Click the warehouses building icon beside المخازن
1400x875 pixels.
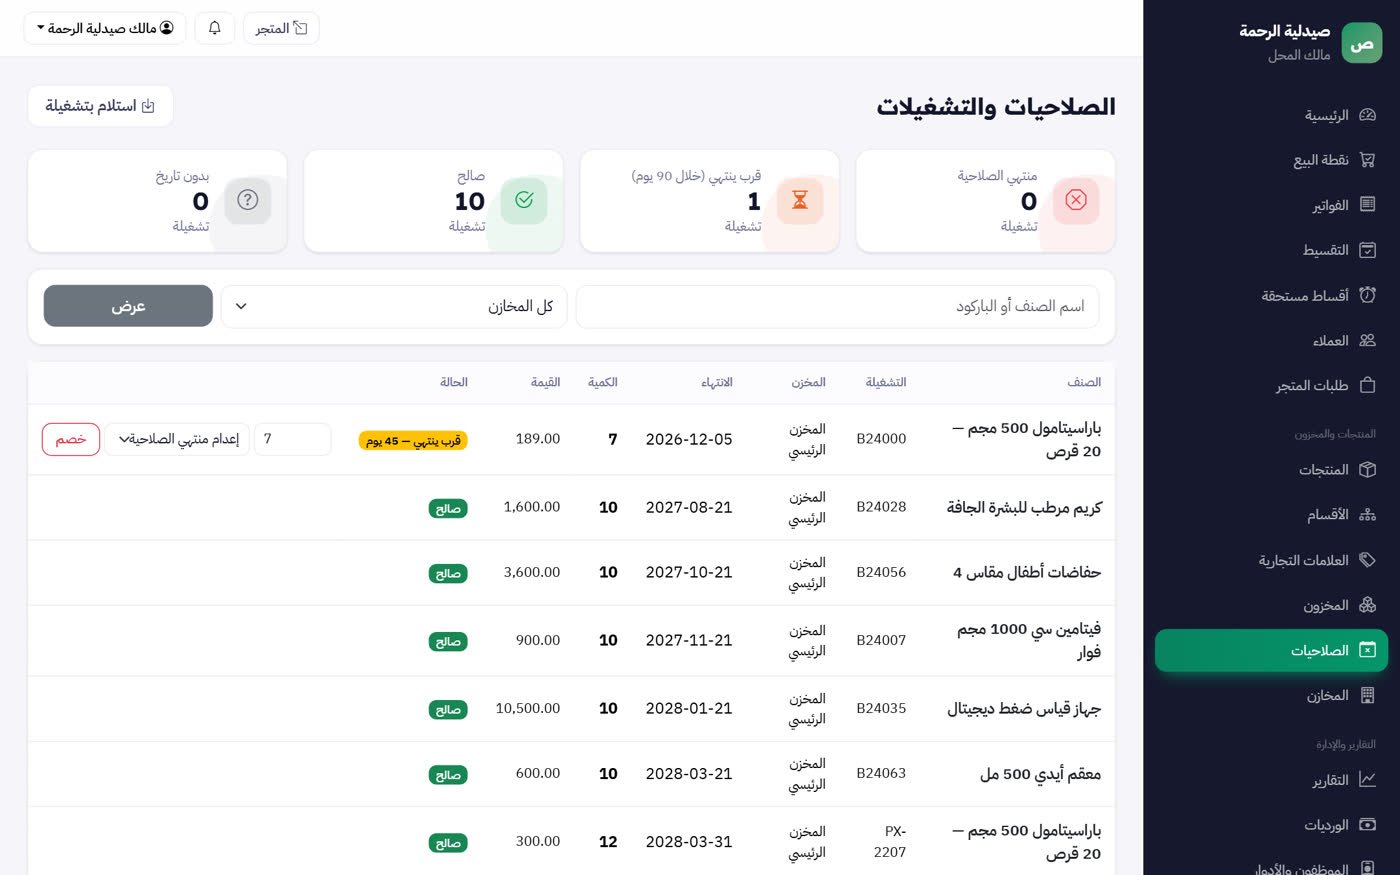click(x=1367, y=695)
